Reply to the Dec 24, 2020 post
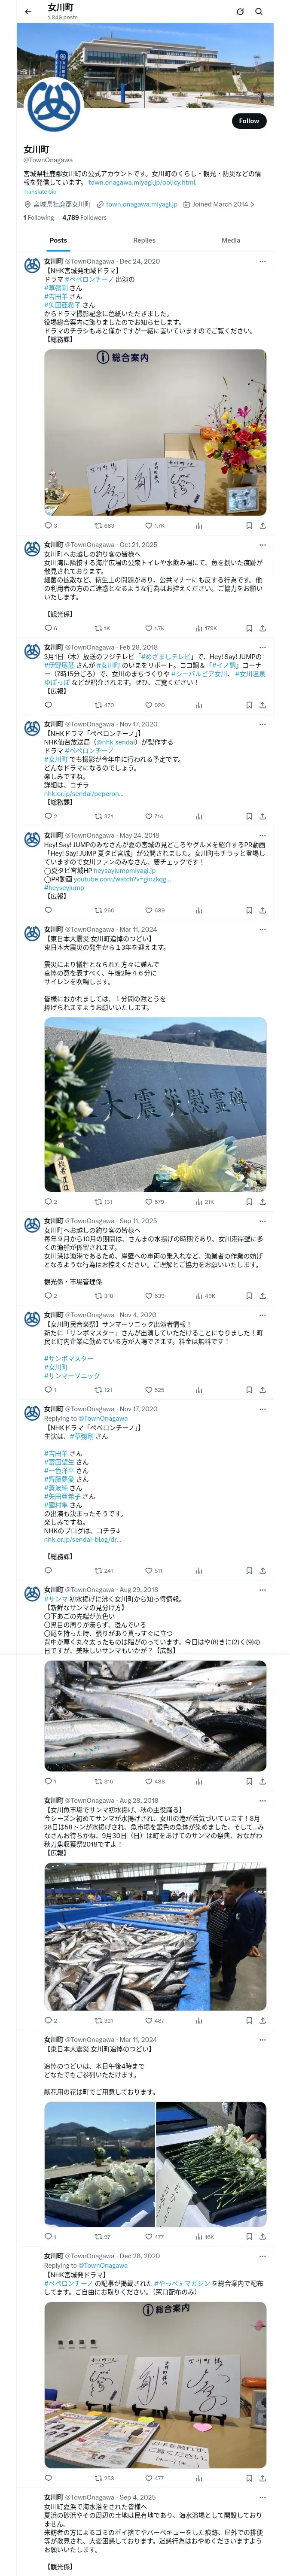The width and height of the screenshot is (290, 2576). click(x=50, y=525)
